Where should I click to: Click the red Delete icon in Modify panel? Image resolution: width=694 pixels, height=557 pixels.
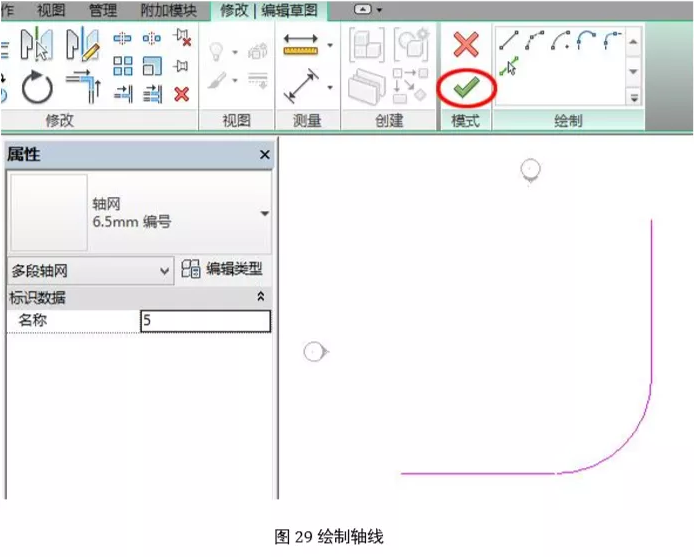point(181,94)
